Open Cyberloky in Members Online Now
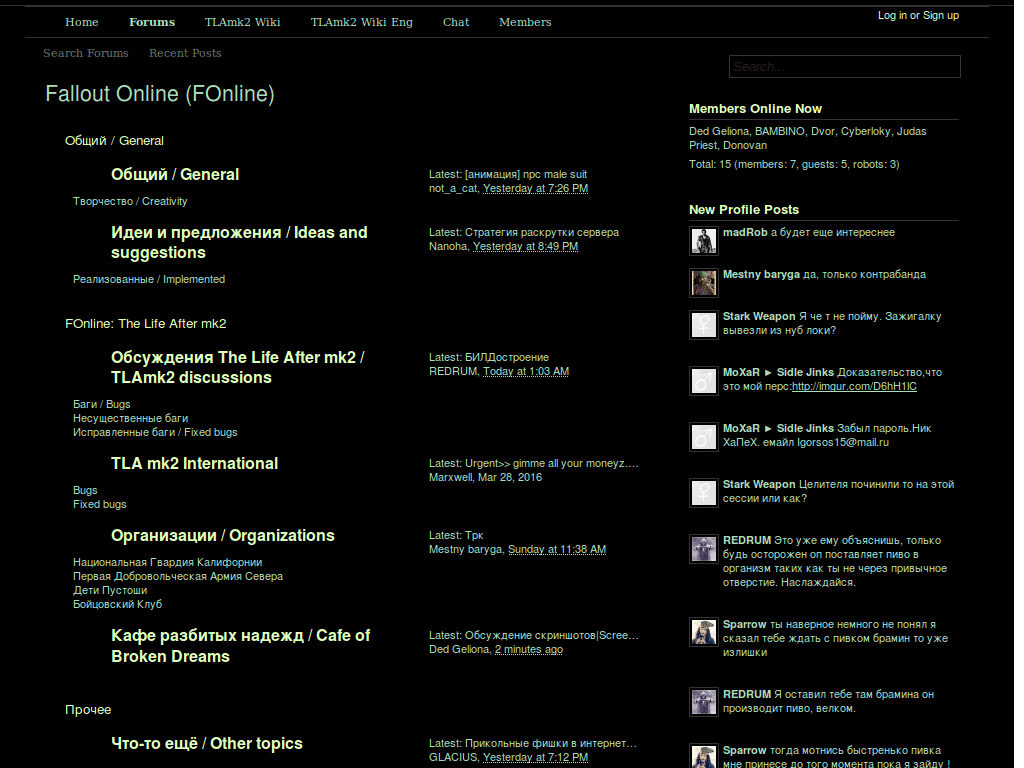This screenshot has width=1024, height=768. [x=865, y=131]
